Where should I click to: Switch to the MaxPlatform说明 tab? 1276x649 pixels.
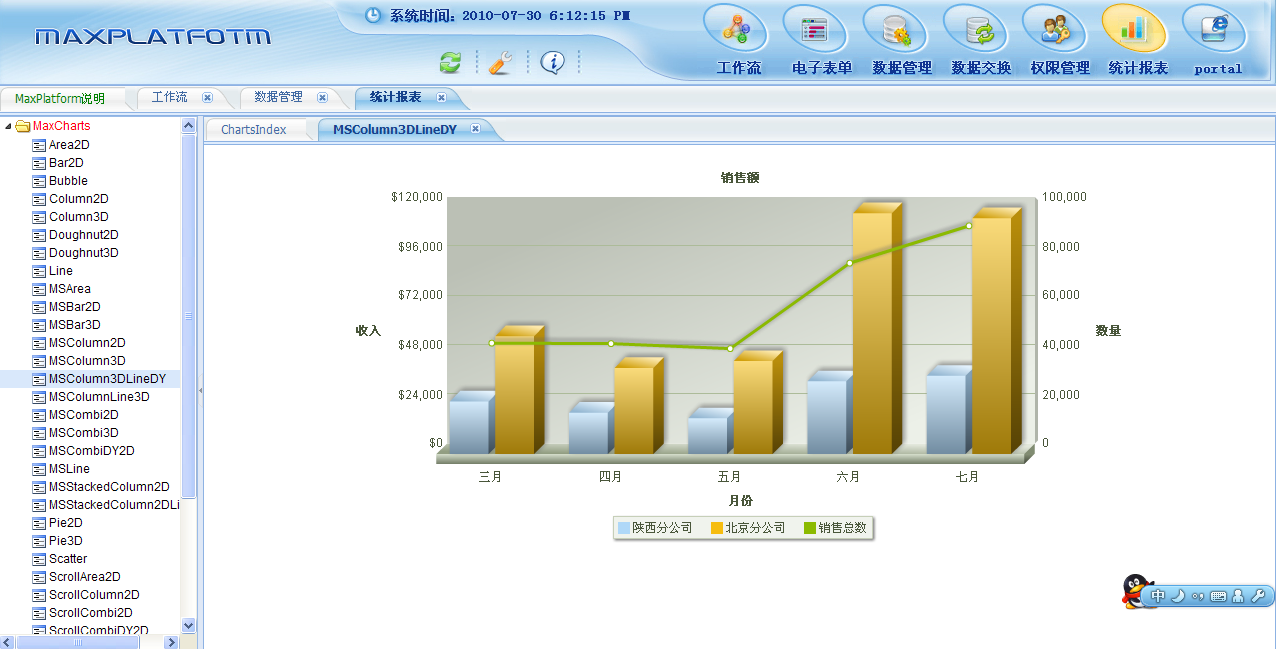[60, 98]
